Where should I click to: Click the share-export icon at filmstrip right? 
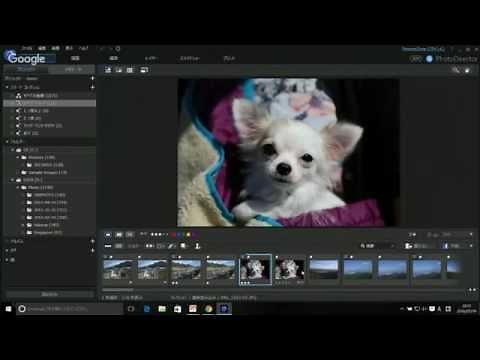tap(408, 246)
